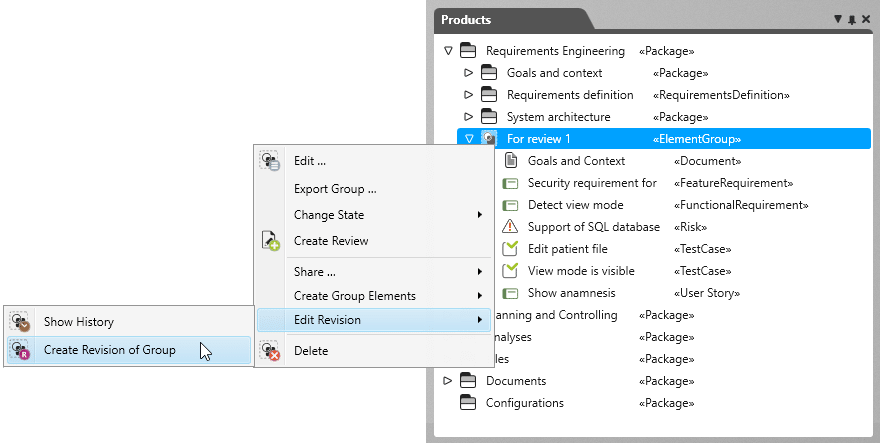
Task: Click the Goals and Context document icon
Action: click(x=511, y=161)
